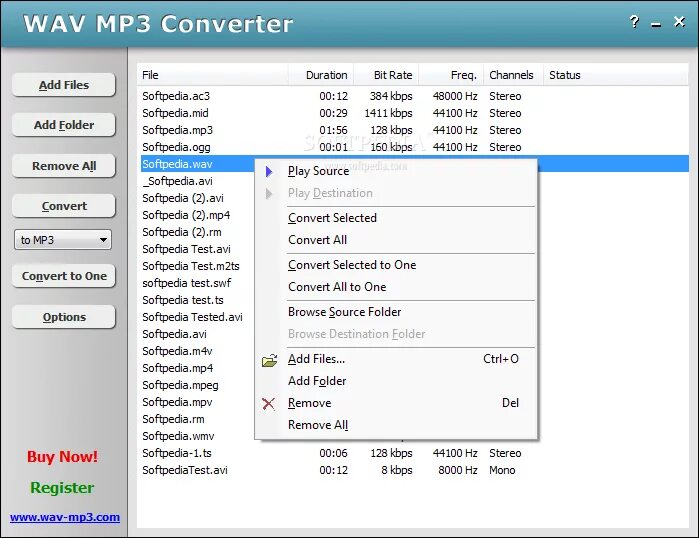Sort by the Bit Rate column header

pos(386,75)
